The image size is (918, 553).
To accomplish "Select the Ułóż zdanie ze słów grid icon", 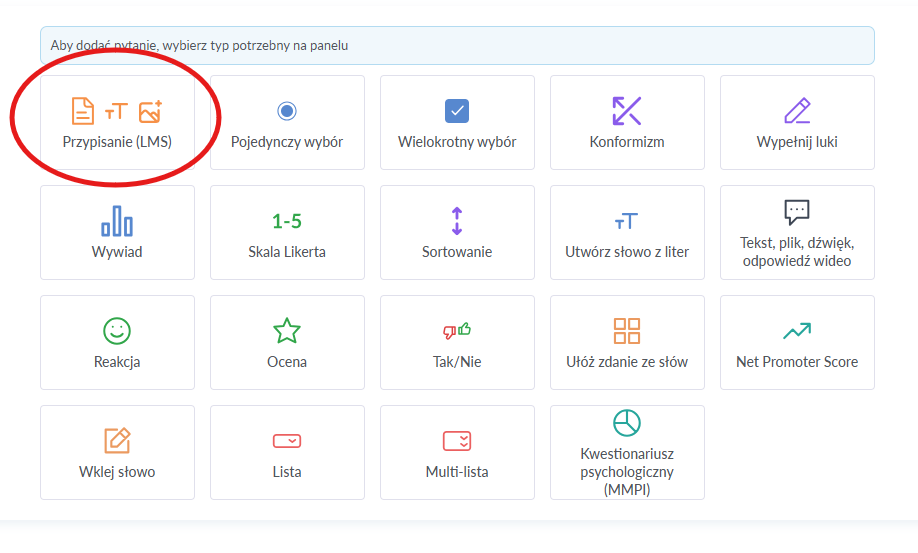I will 627,331.
